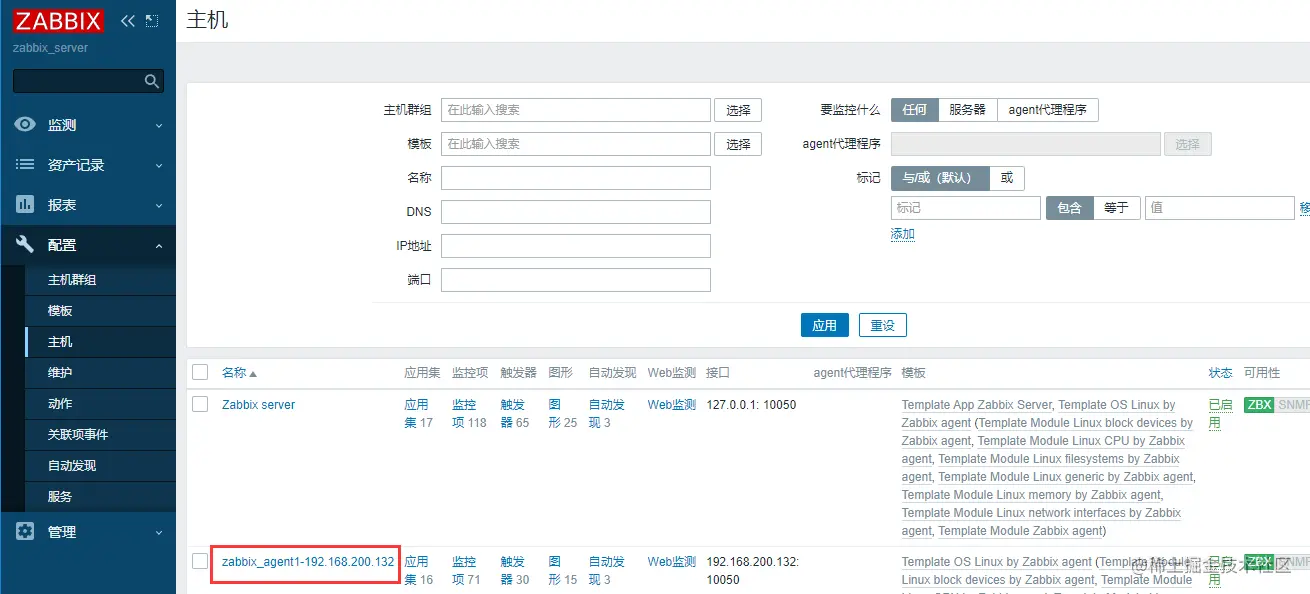Click the 监测 eye icon
Viewport: 1310px width, 594px height.
pyautogui.click(x=25, y=125)
